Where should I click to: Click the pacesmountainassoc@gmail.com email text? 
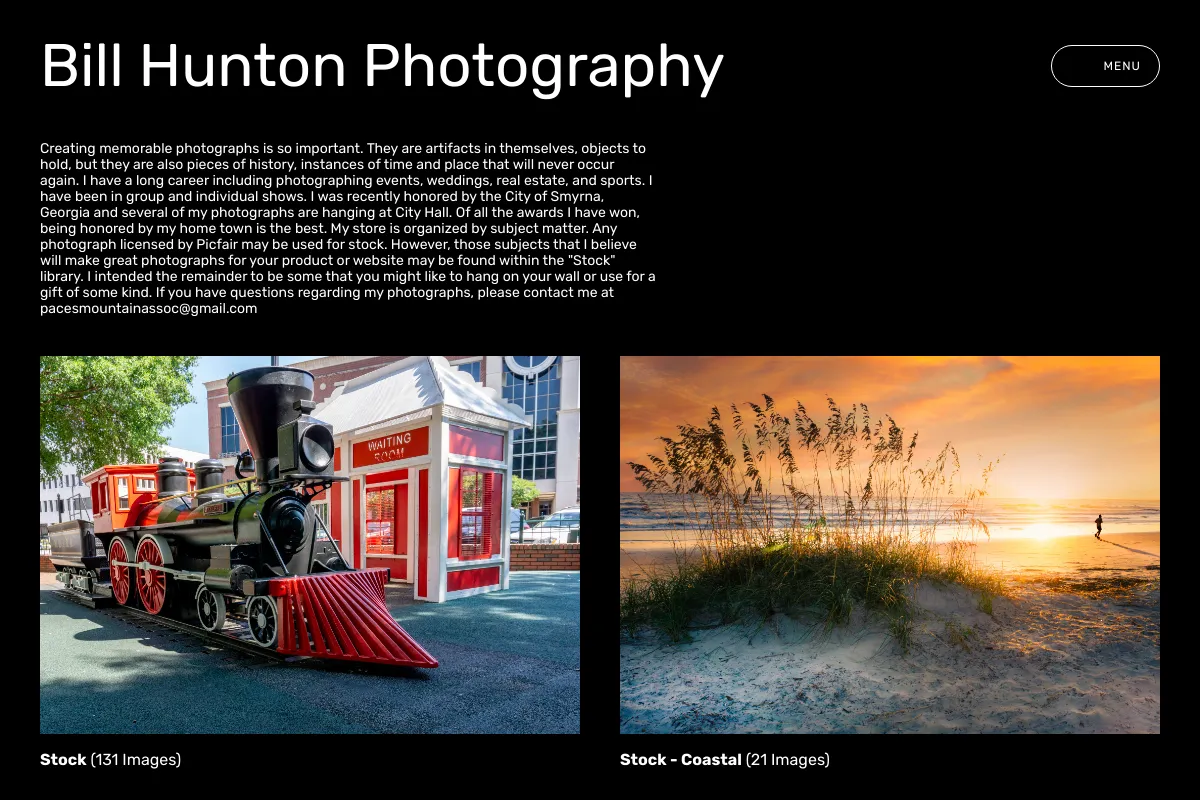tap(148, 309)
